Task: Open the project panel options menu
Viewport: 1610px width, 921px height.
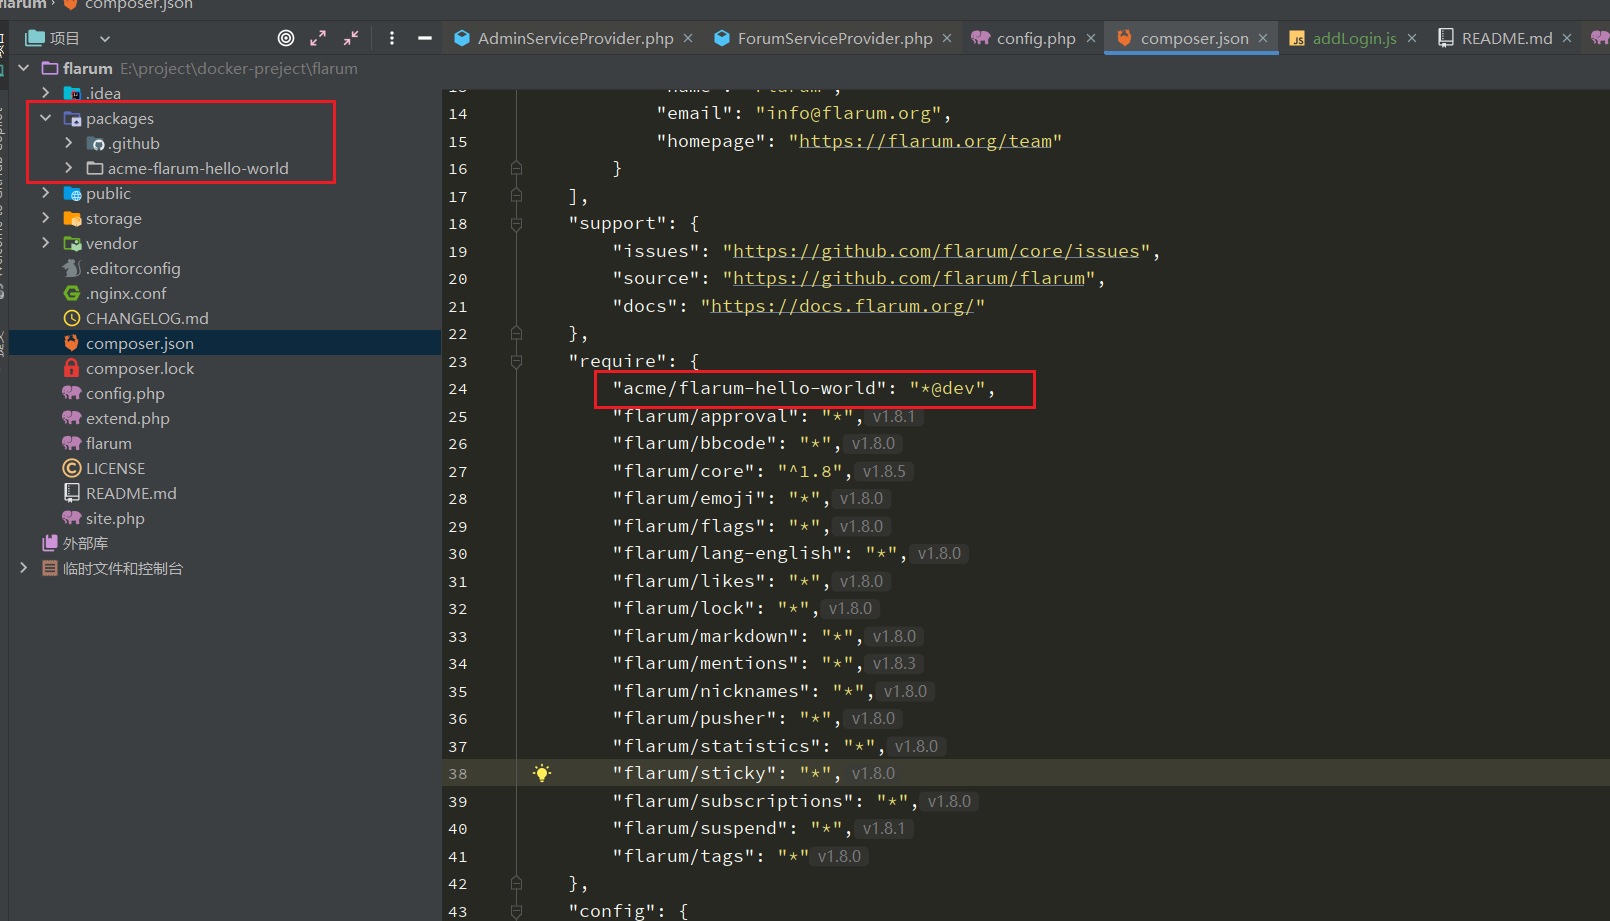Action: pos(392,38)
